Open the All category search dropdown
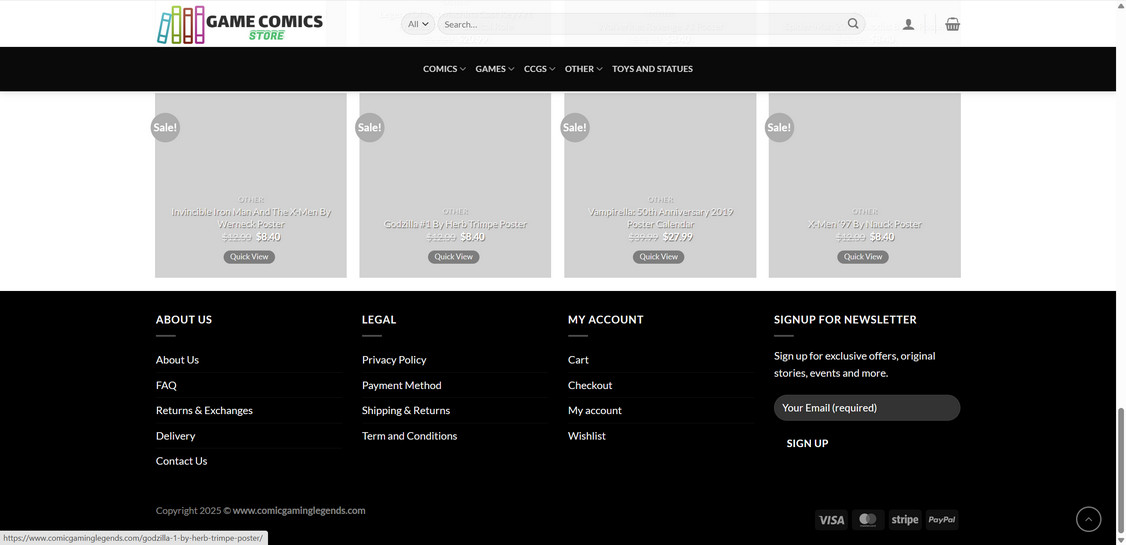The image size is (1126, 545). (418, 24)
